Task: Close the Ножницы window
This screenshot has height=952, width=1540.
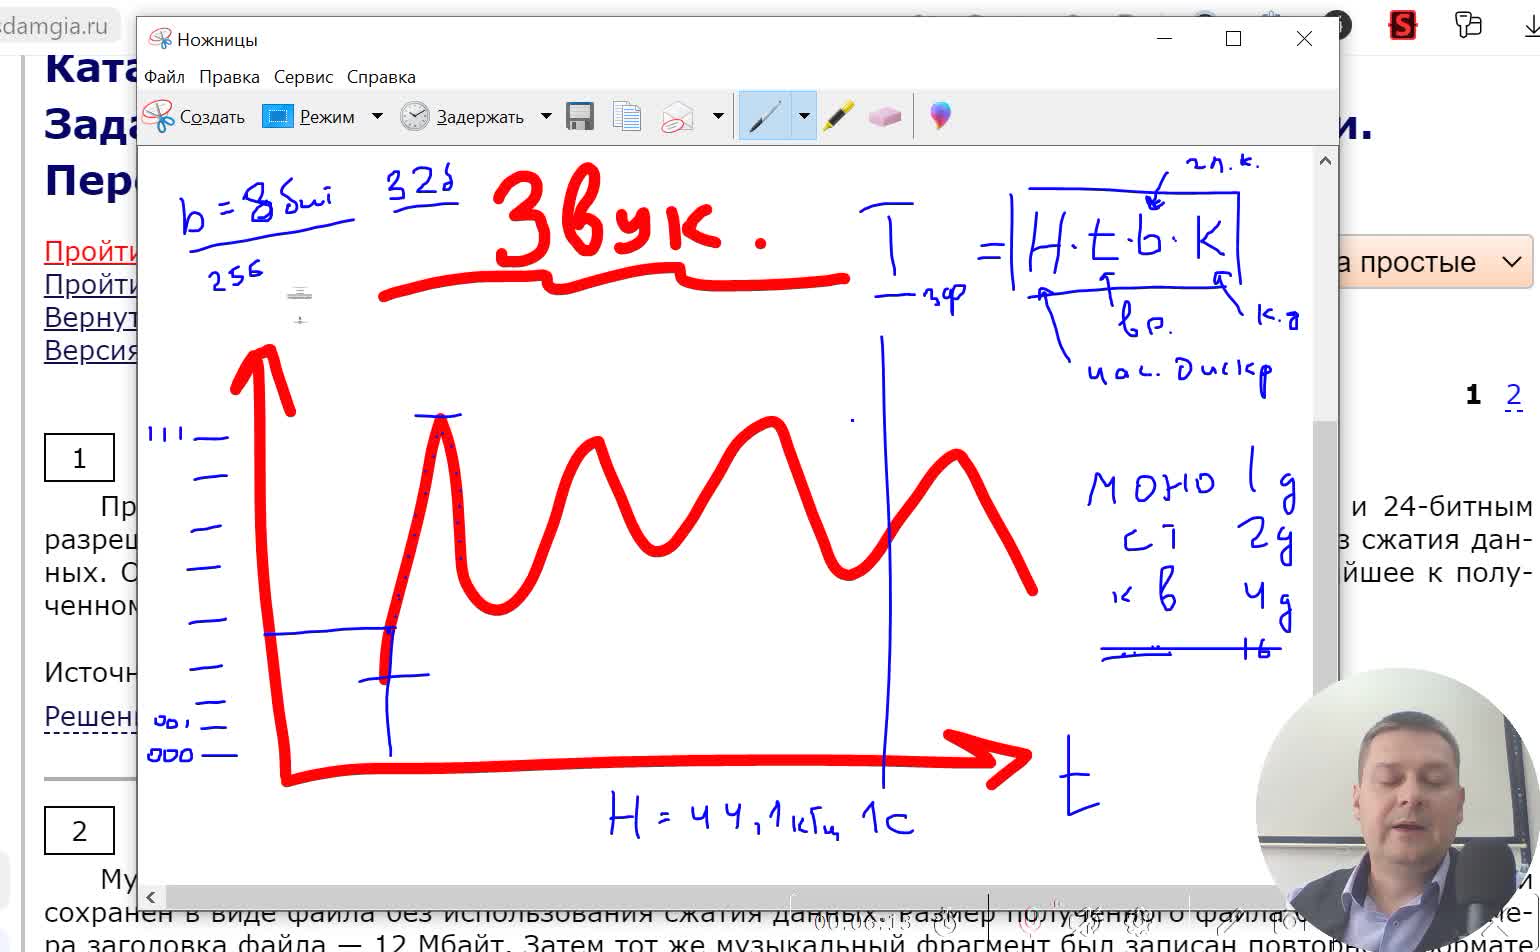Action: (1304, 39)
